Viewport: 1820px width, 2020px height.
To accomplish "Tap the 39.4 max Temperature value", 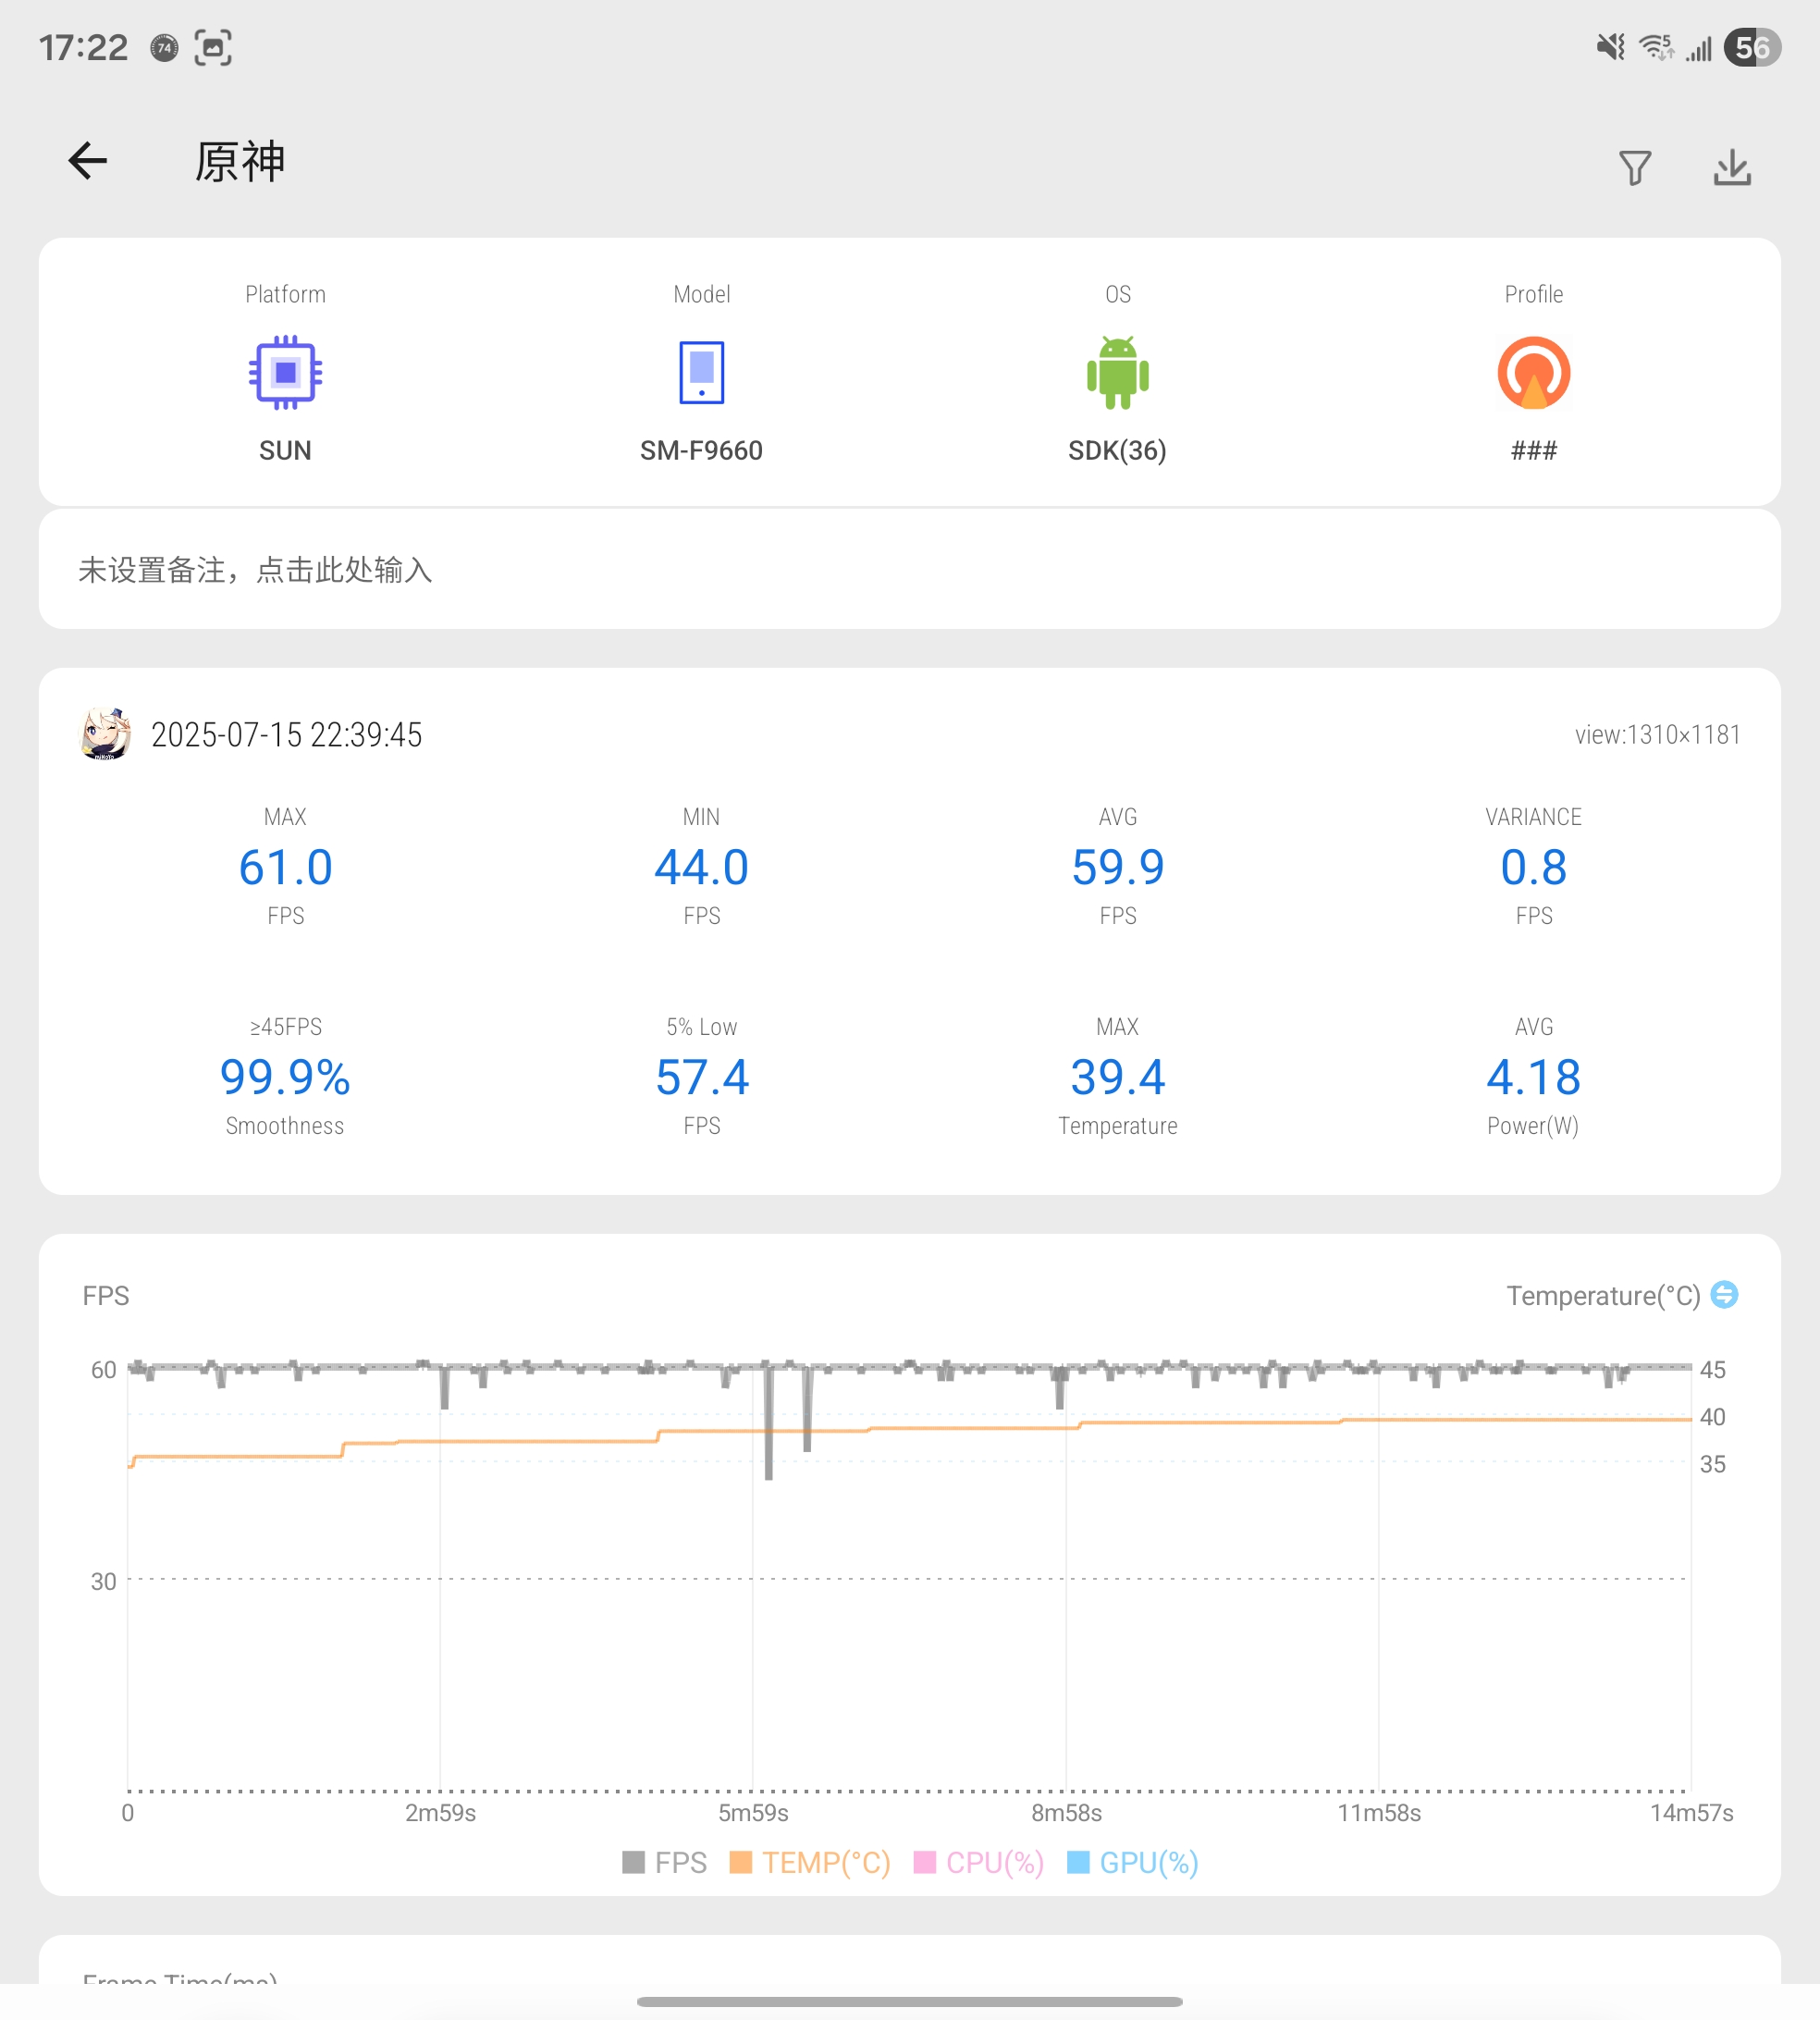I will click(x=1117, y=1077).
